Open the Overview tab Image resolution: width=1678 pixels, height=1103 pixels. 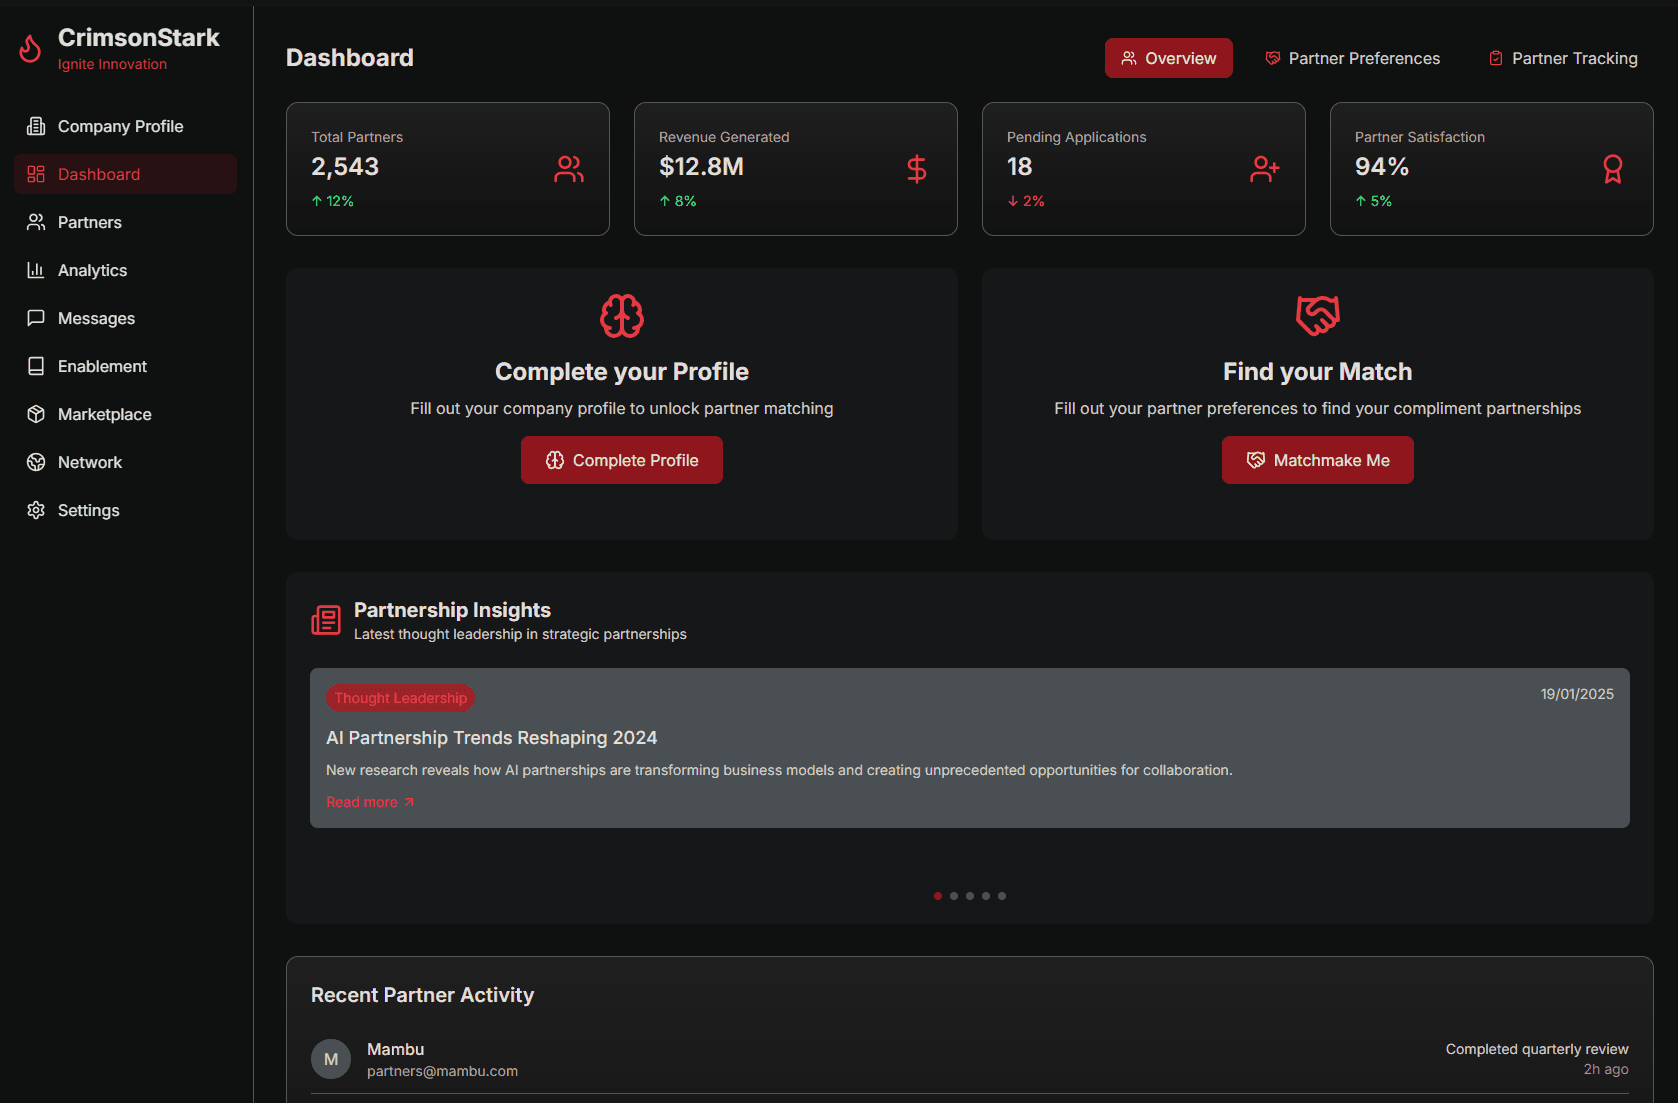1169,58
